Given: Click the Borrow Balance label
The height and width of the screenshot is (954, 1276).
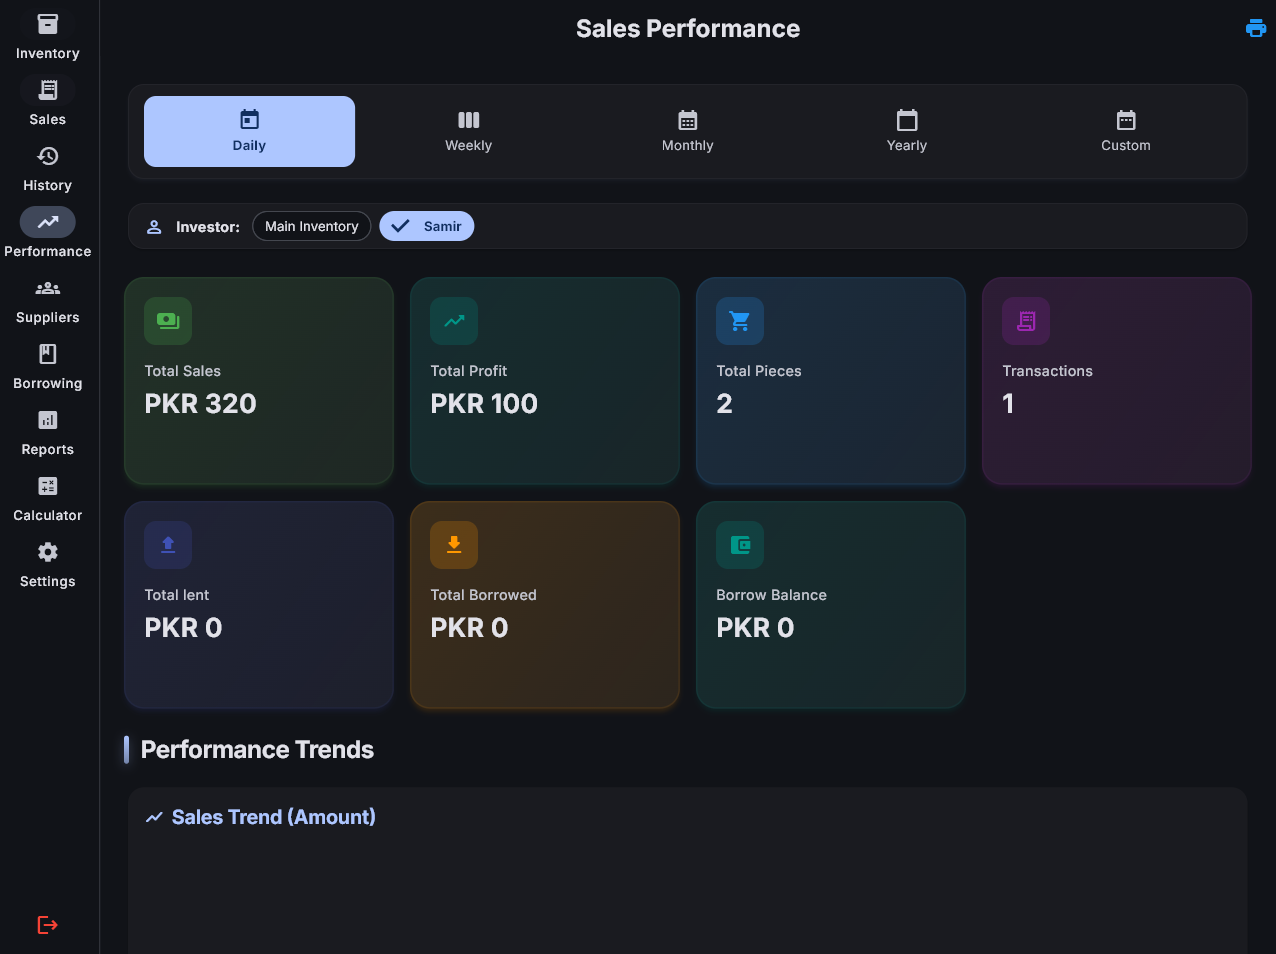Looking at the screenshot, I should pyautogui.click(x=771, y=595).
